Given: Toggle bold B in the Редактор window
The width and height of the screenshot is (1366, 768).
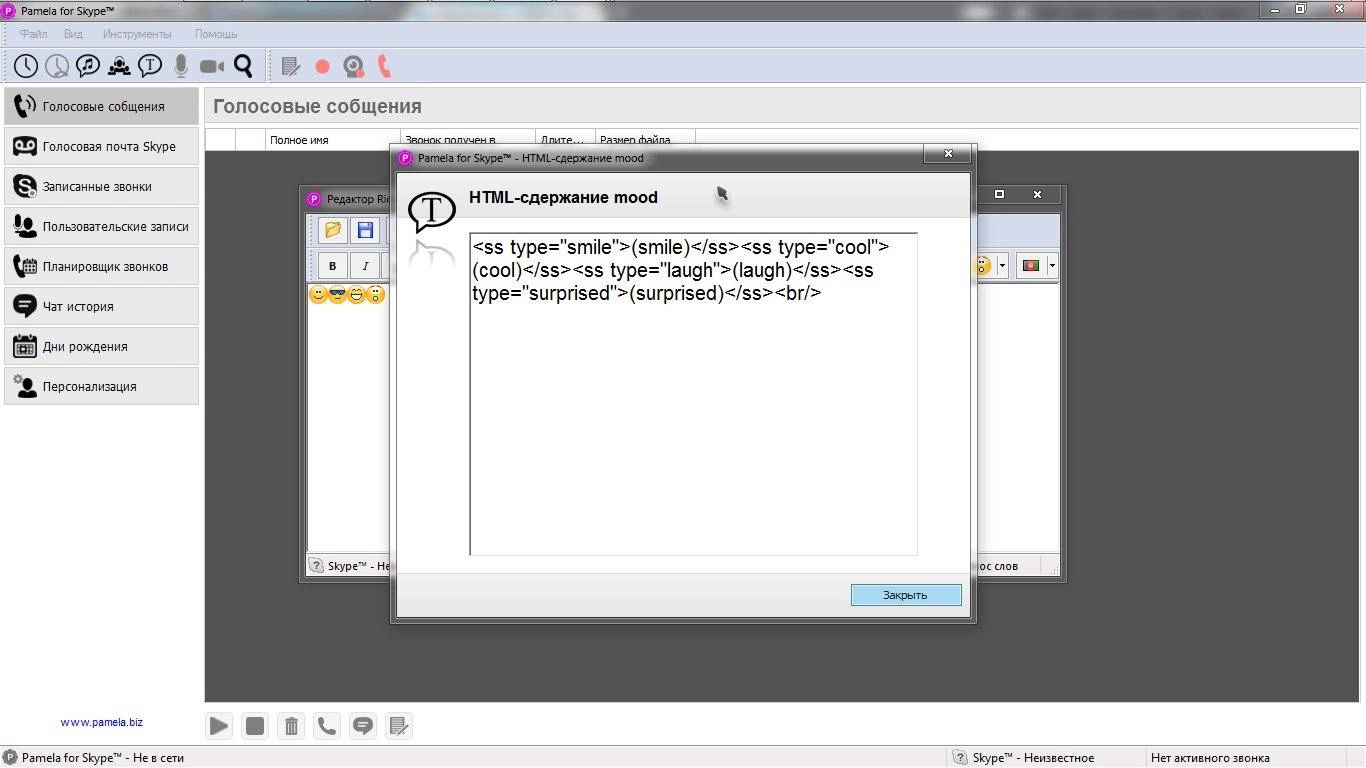Looking at the screenshot, I should [332, 266].
